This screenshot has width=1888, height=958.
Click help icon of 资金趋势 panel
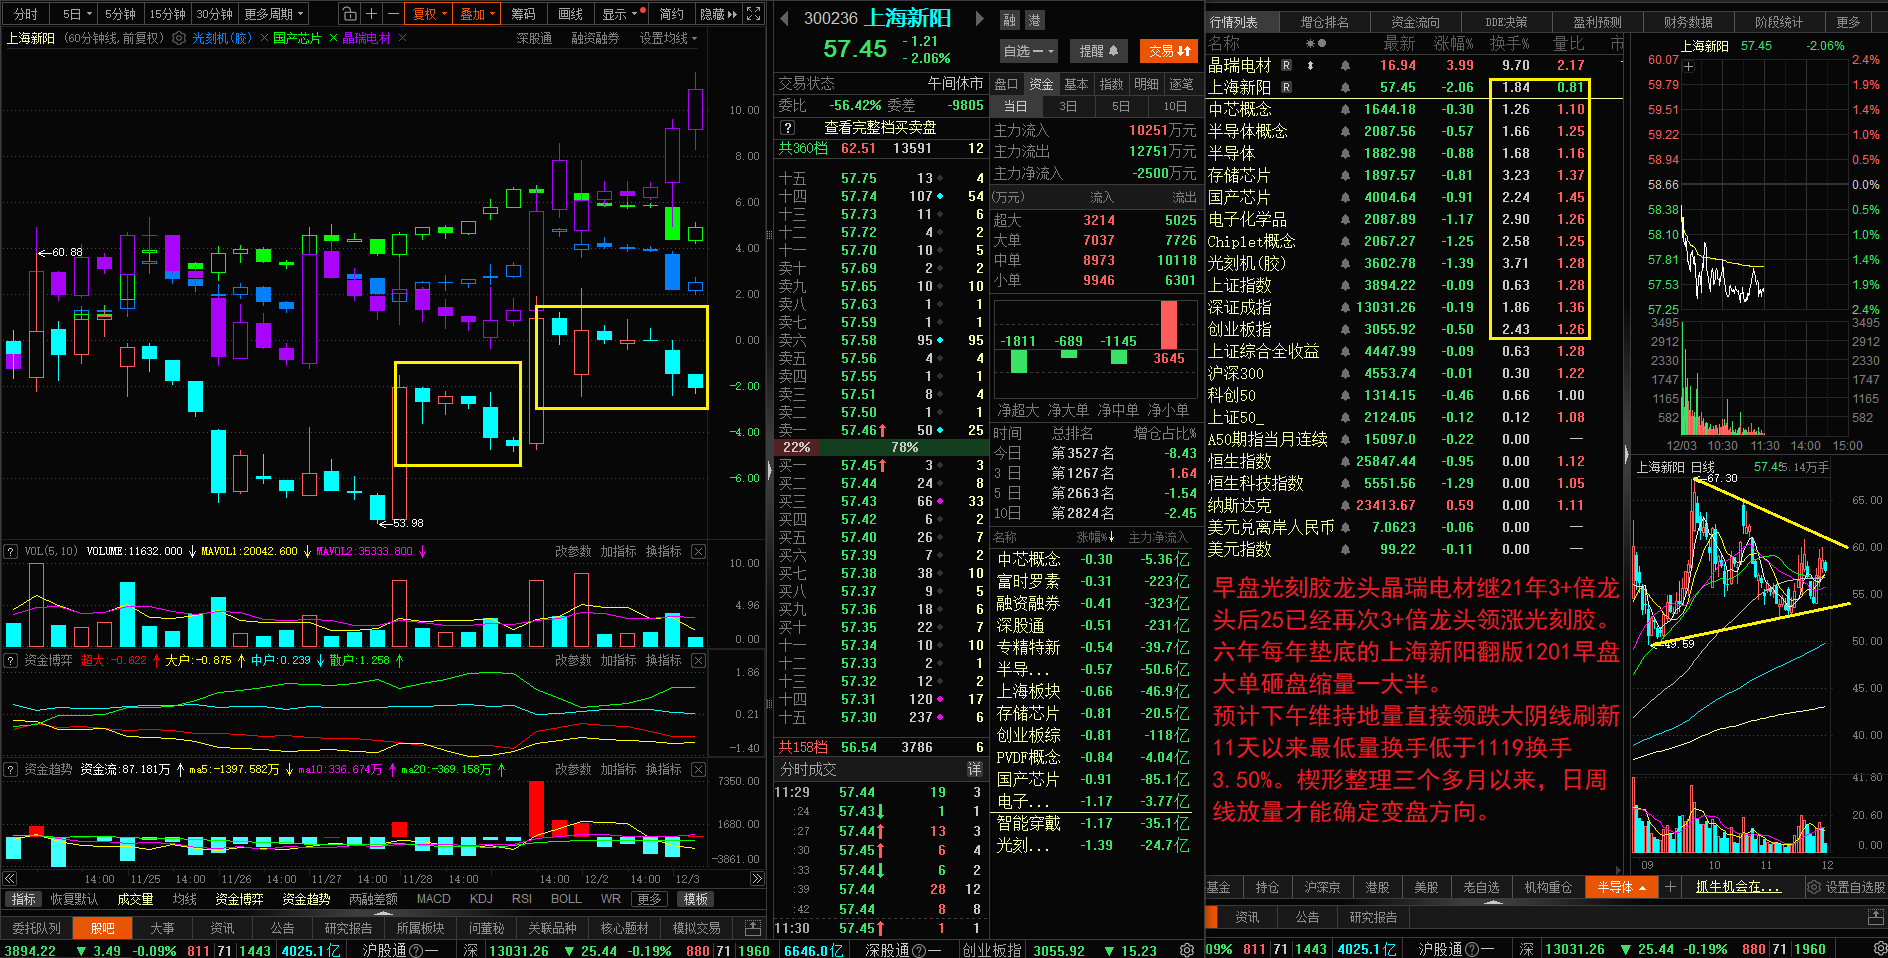11,769
